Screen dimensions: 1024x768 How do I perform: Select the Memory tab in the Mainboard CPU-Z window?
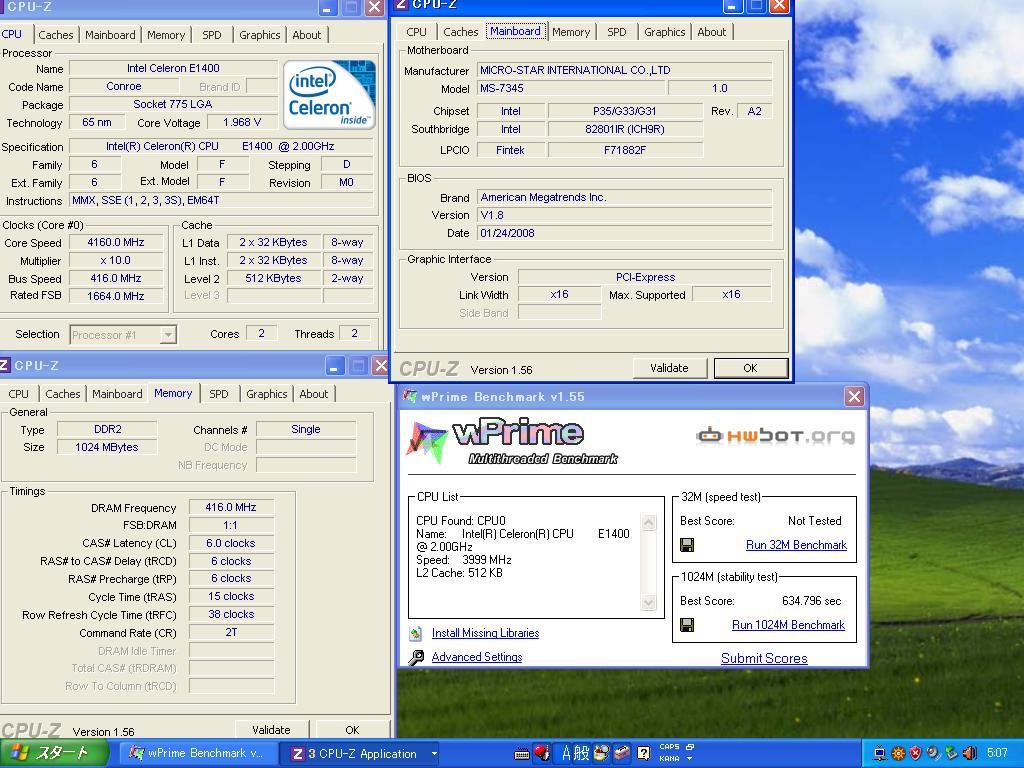[x=571, y=31]
